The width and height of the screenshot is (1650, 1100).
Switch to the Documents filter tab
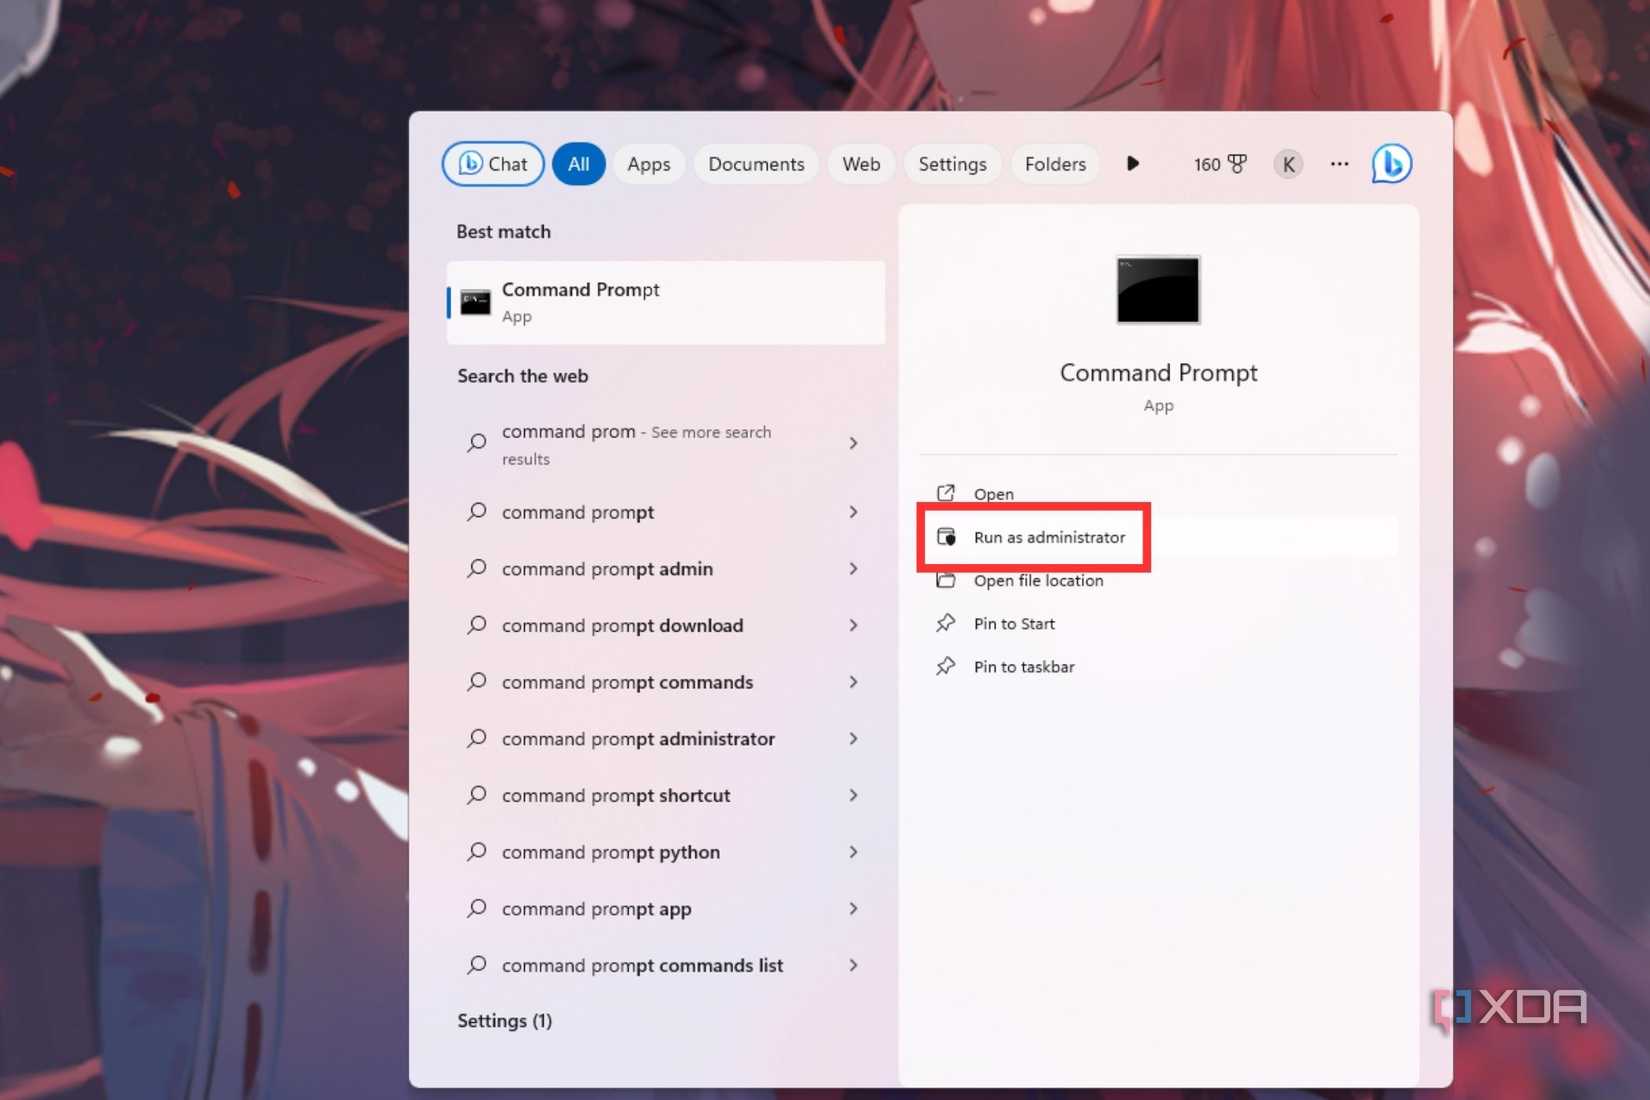coord(756,163)
